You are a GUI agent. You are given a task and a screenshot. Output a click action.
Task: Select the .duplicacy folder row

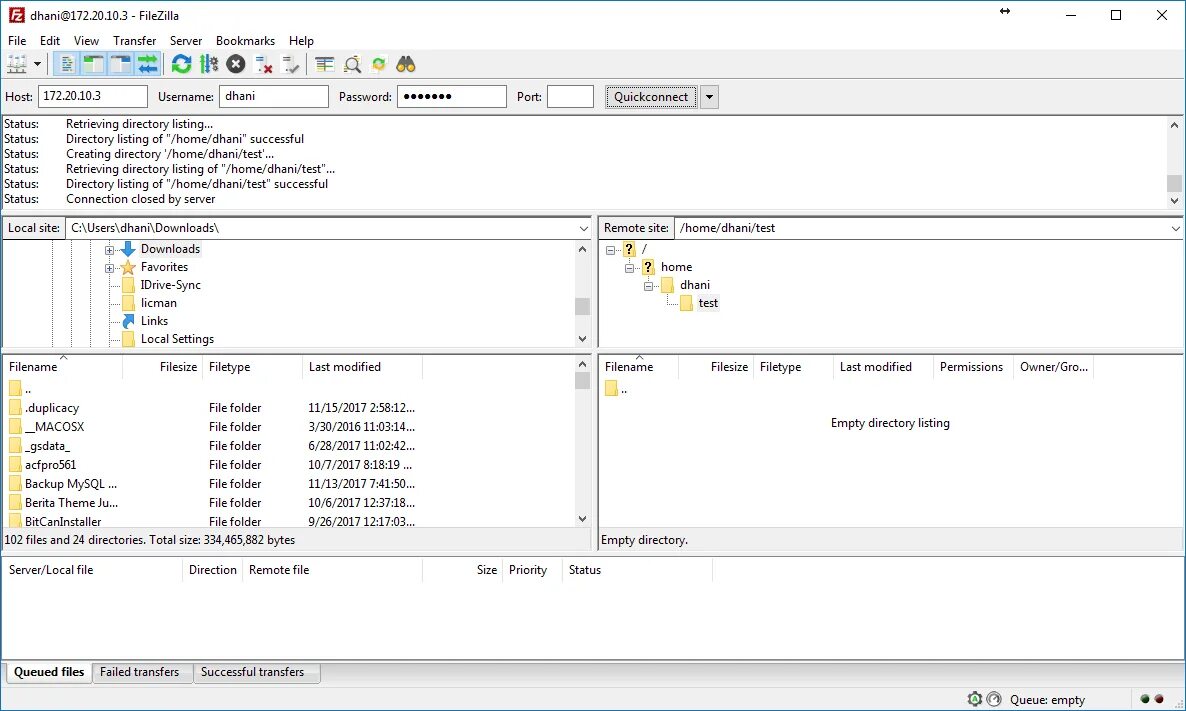coord(287,408)
